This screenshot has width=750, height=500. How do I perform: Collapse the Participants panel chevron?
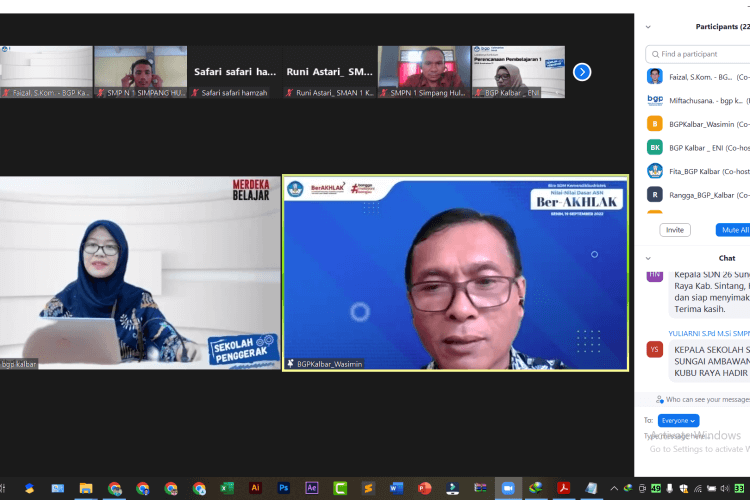click(648, 27)
